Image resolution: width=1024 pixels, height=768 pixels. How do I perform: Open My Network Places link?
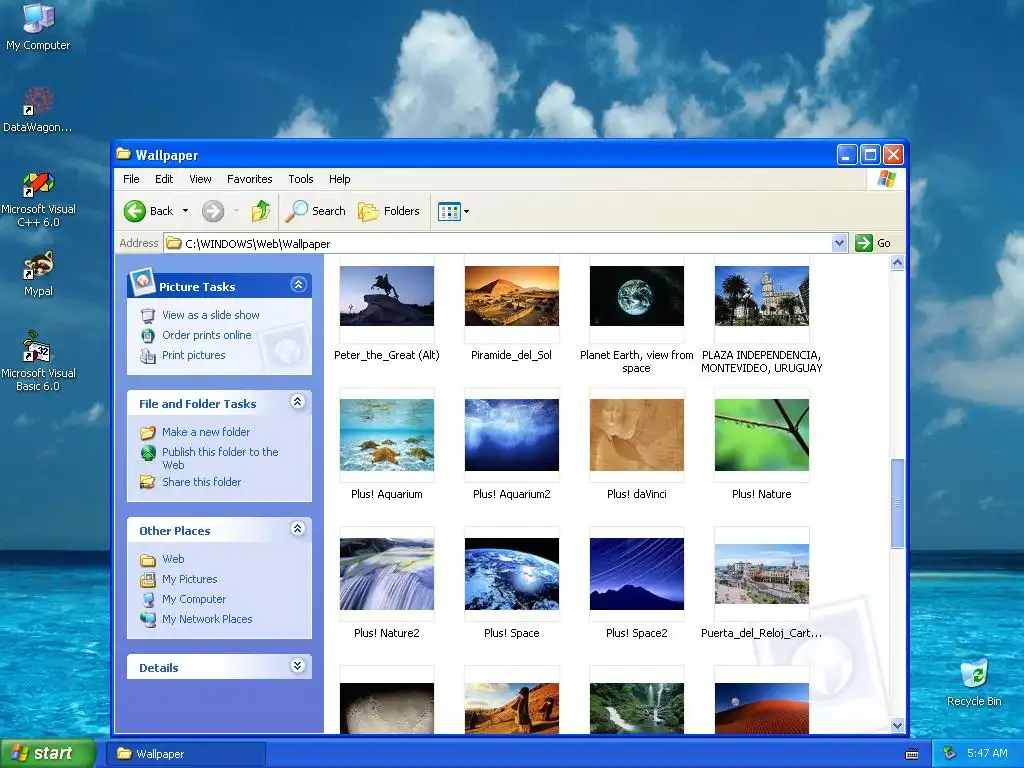[207, 619]
